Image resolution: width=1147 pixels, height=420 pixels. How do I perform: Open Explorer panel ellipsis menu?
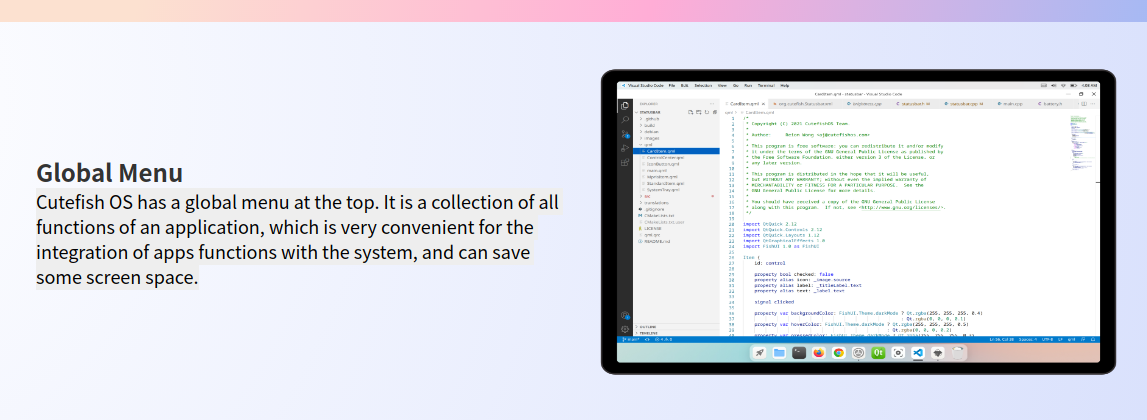click(x=712, y=104)
